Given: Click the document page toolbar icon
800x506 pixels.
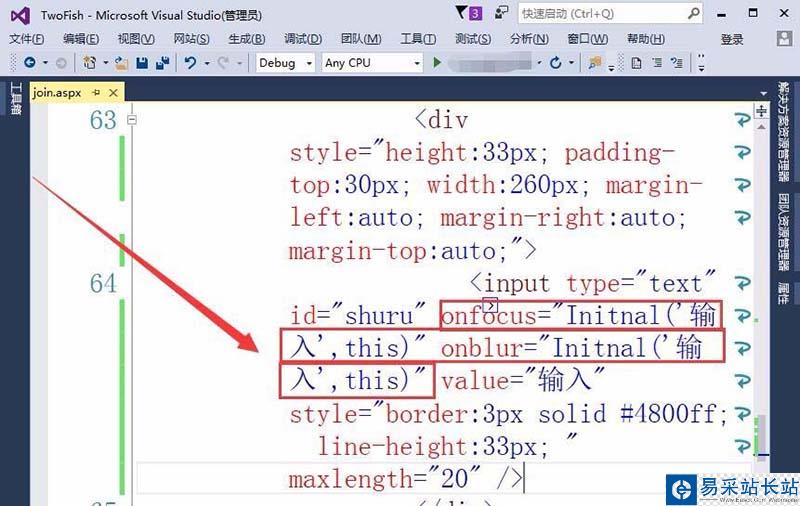Looking at the screenshot, I should (x=636, y=63).
